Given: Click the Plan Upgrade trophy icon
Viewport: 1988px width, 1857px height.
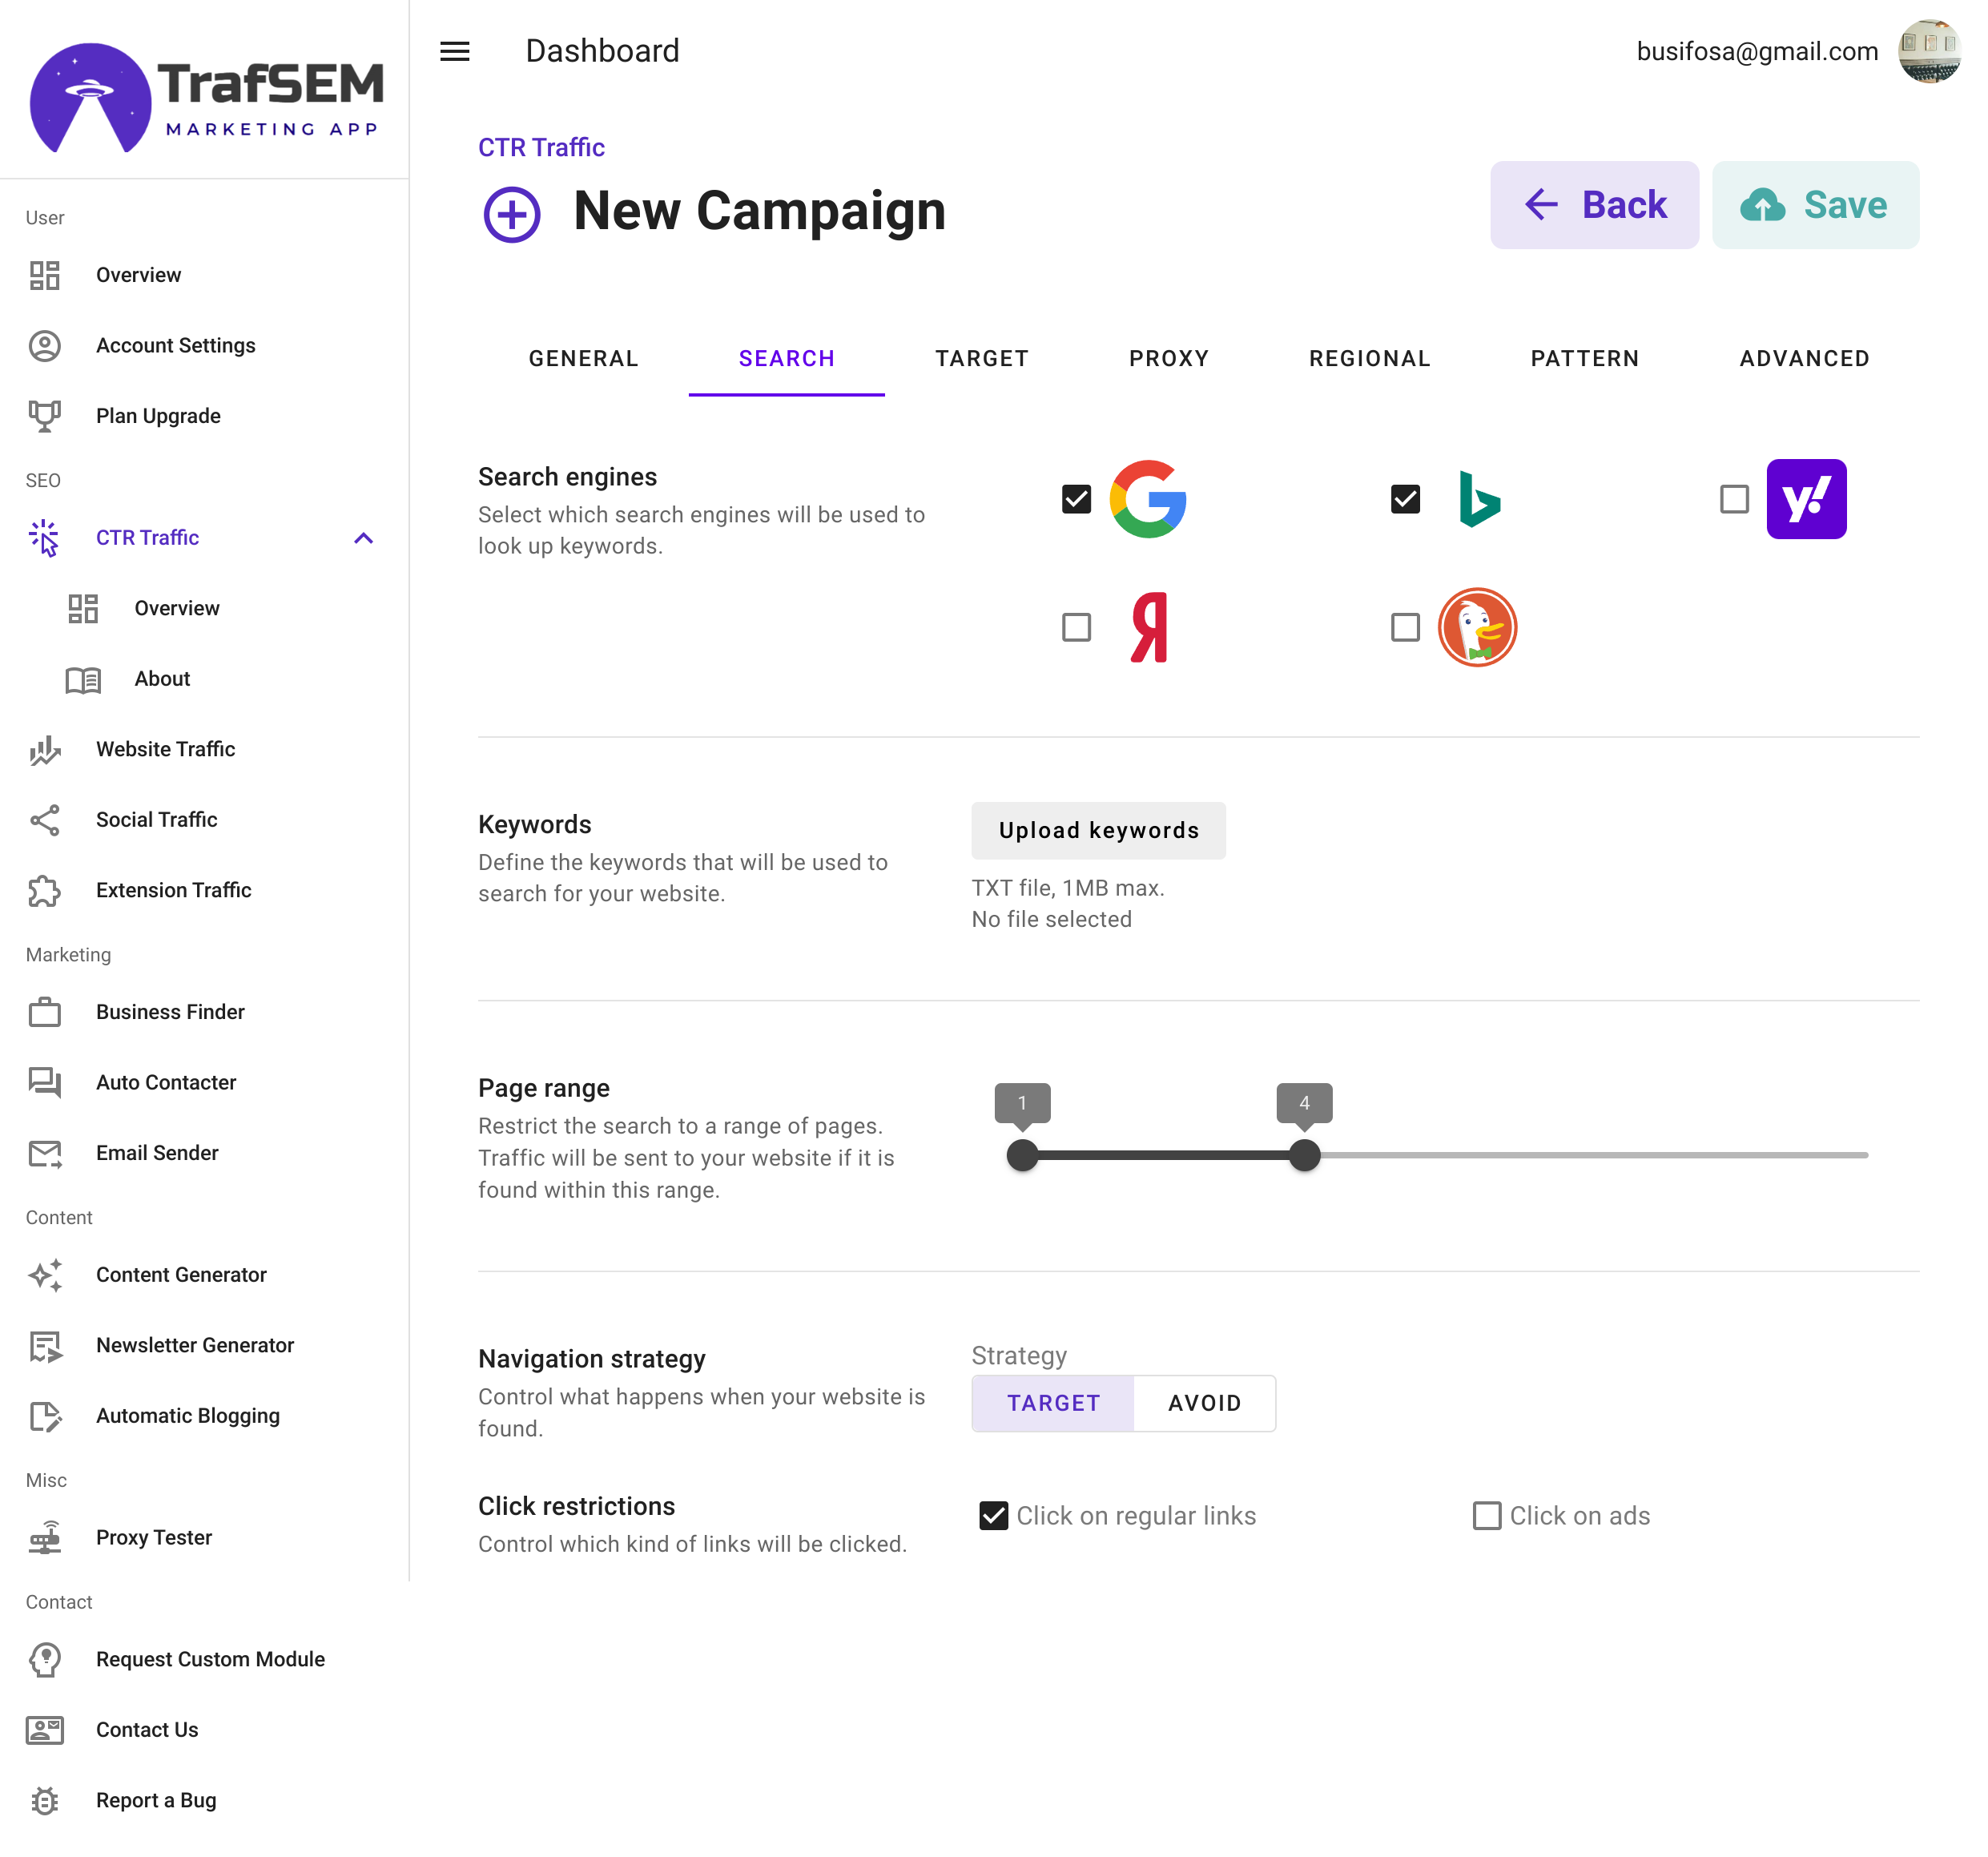Looking at the screenshot, I should 45,416.
